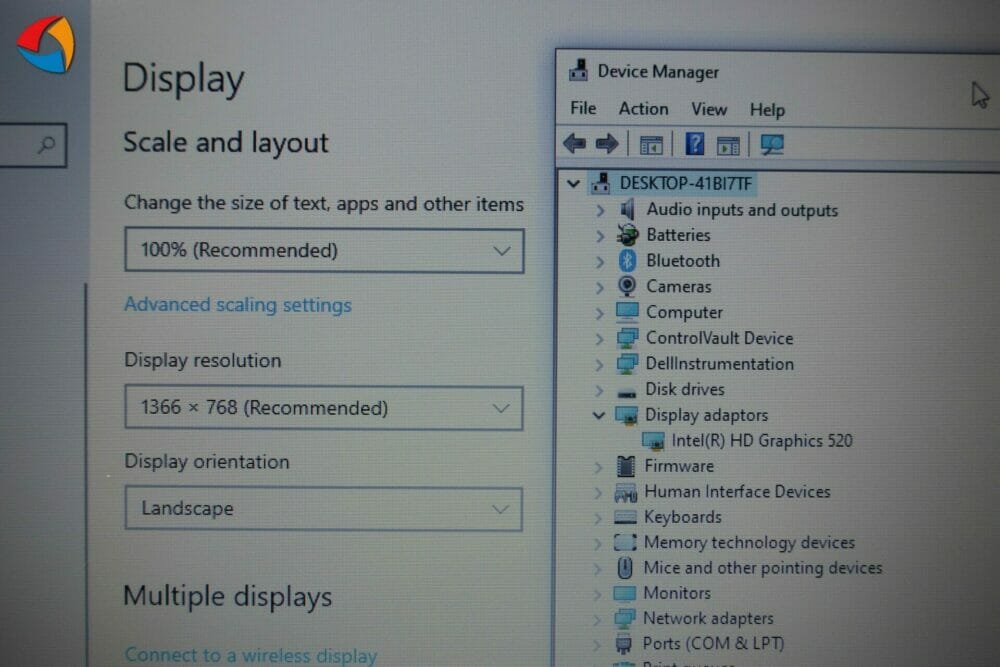Click the action pane toolbar icon
The width and height of the screenshot is (1000, 667).
tap(728, 145)
